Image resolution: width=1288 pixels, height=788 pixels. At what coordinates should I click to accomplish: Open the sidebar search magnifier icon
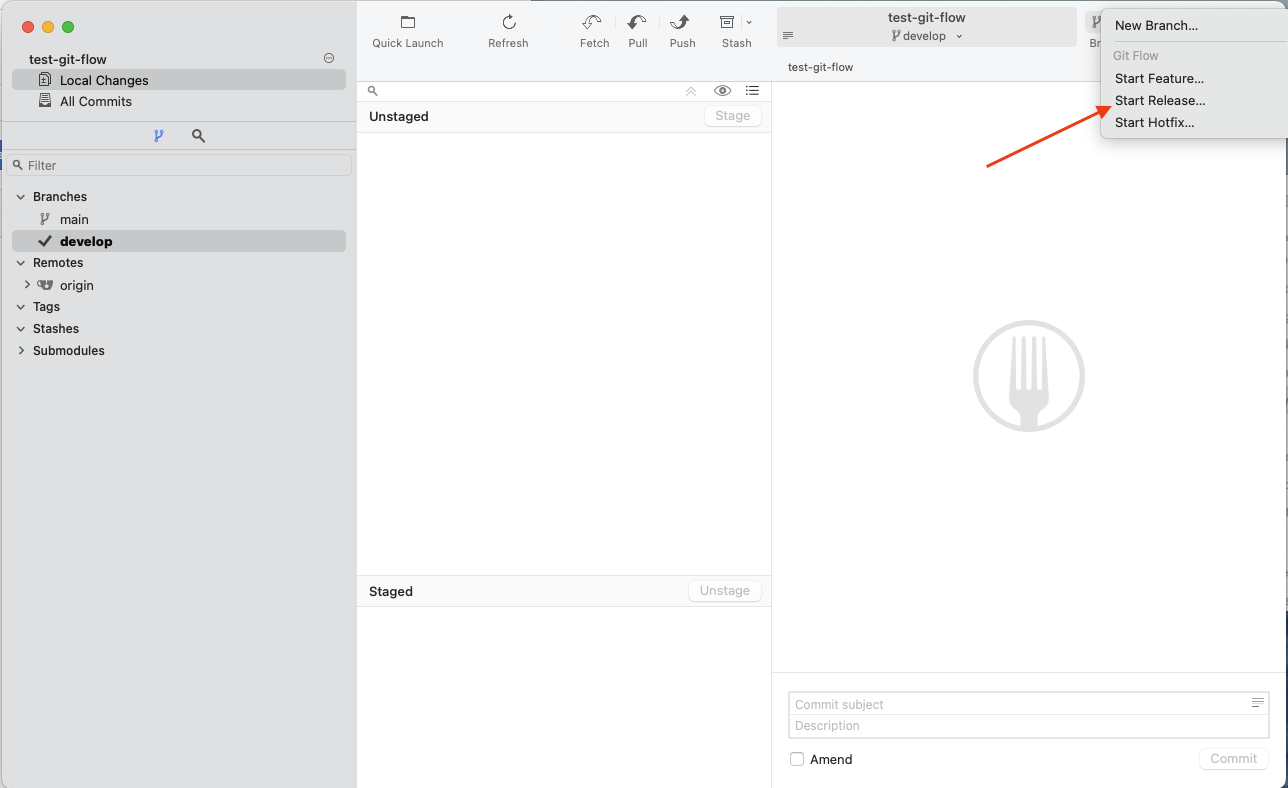[x=198, y=136]
